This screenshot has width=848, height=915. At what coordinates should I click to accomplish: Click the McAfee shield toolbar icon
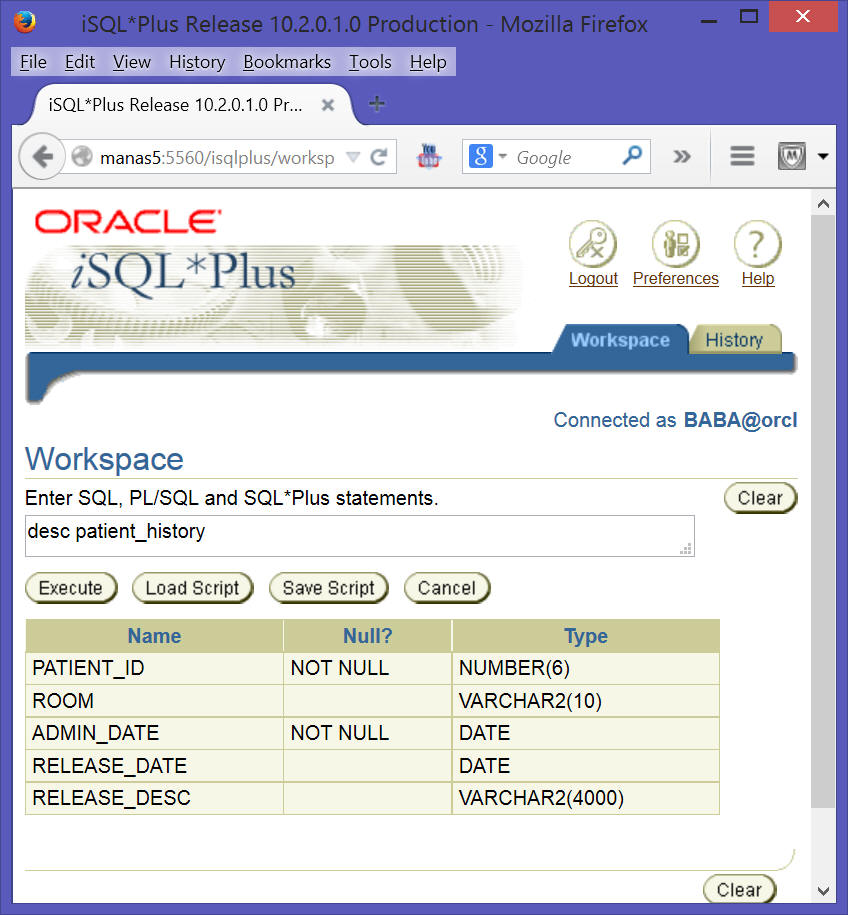tap(791, 156)
